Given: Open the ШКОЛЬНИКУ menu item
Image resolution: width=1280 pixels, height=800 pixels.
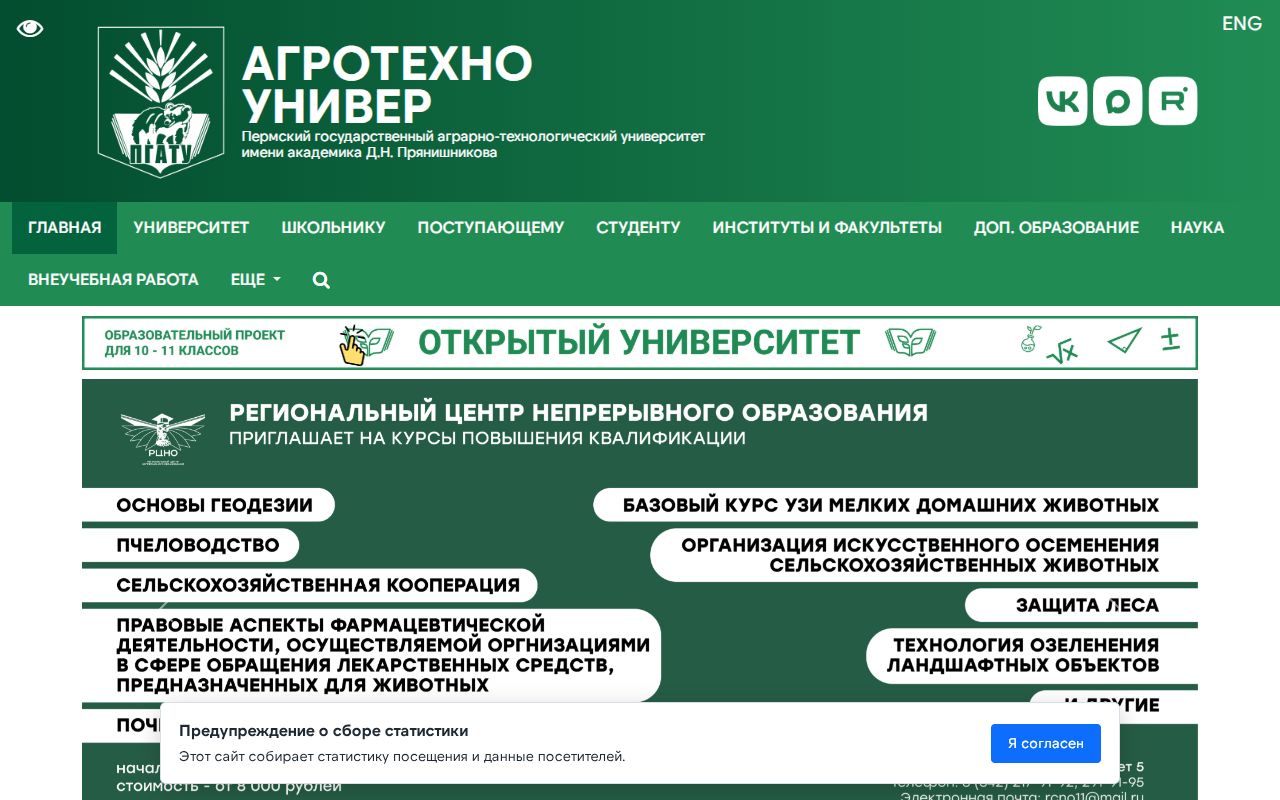Looking at the screenshot, I should (x=333, y=228).
